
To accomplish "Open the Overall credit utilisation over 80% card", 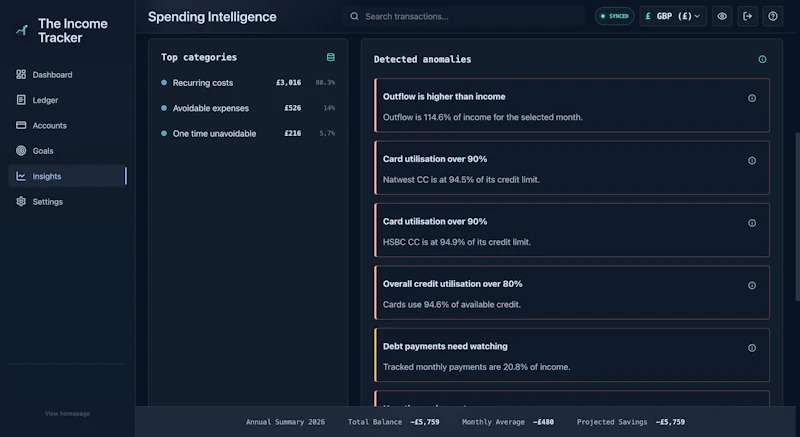I will coord(571,293).
